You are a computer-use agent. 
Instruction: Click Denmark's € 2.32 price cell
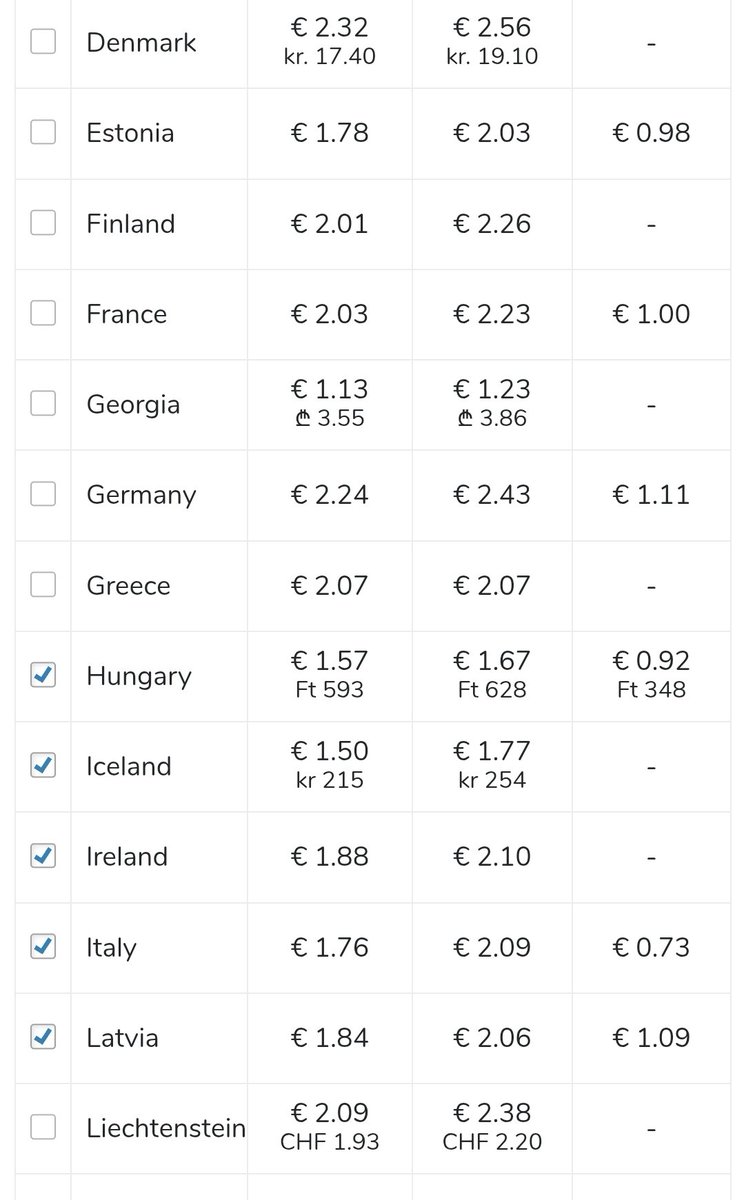click(x=329, y=28)
